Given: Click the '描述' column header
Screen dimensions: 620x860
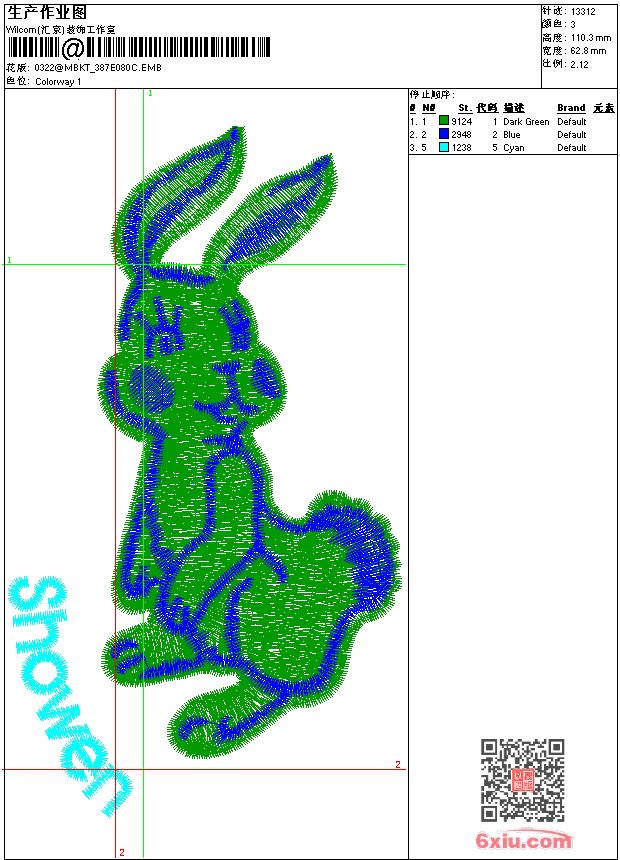Looking at the screenshot, I should click(514, 108).
